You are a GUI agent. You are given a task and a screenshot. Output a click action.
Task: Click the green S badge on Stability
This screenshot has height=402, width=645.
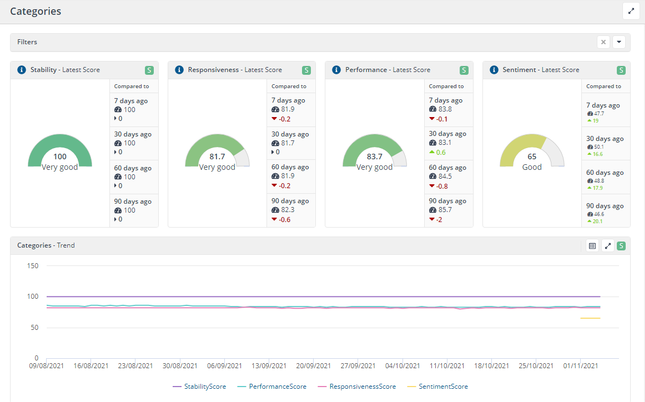point(150,70)
